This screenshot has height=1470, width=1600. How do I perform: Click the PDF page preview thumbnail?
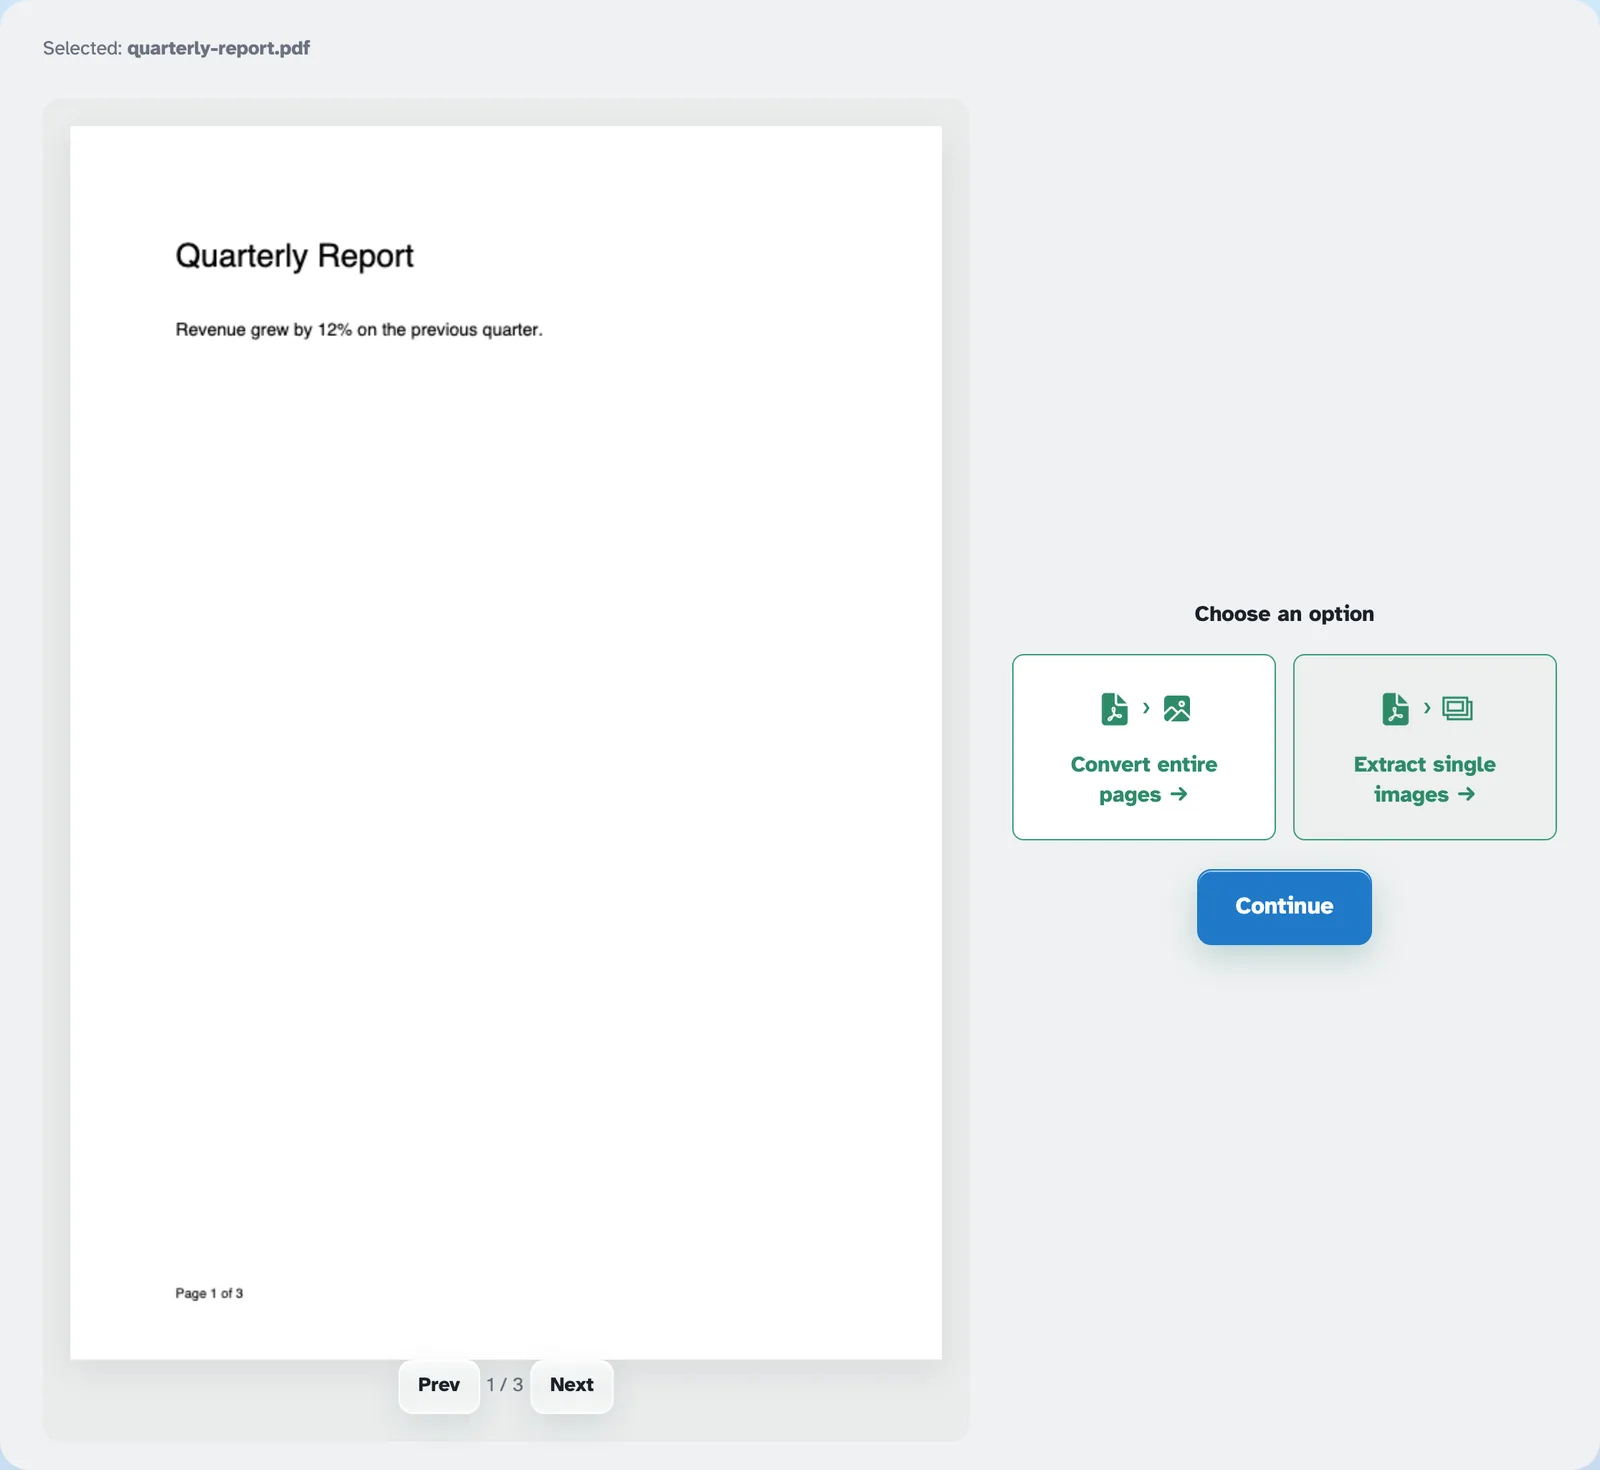pyautogui.click(x=506, y=742)
